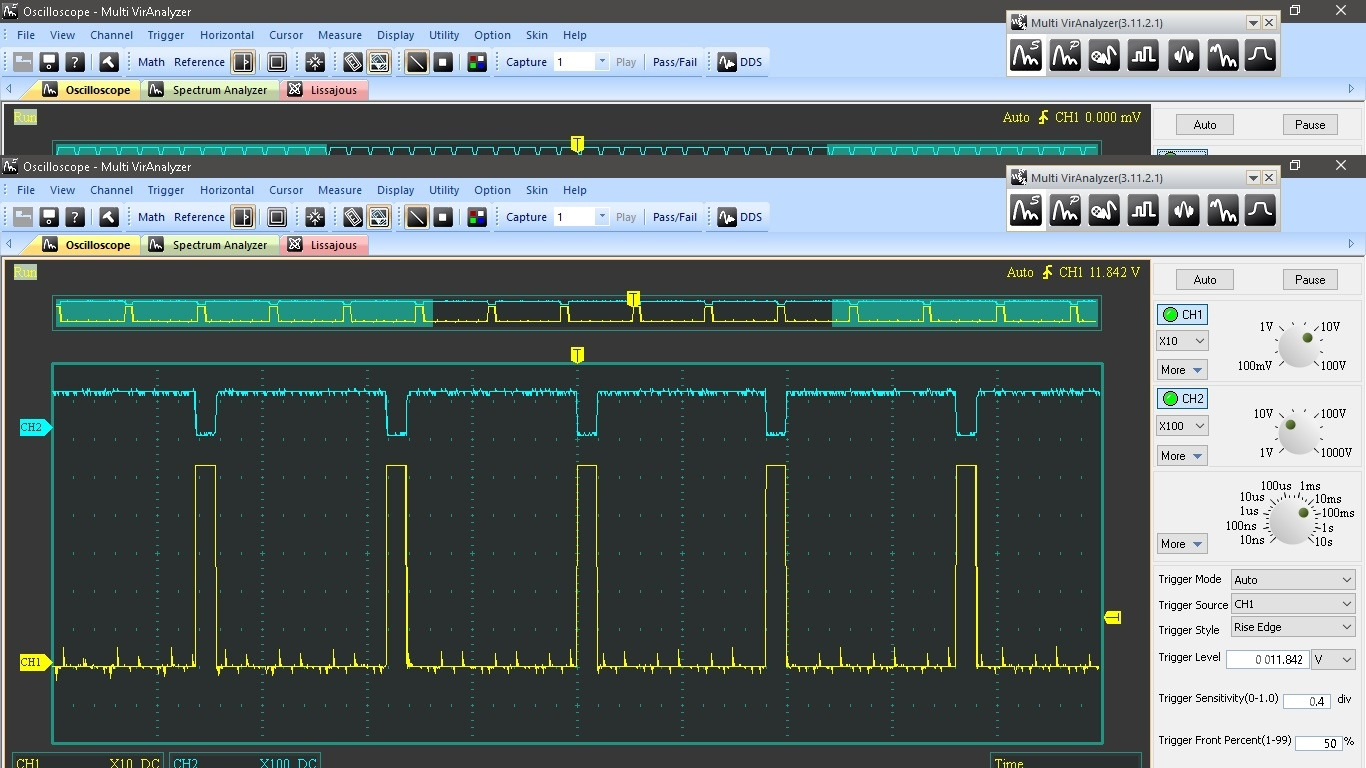Screen dimensions: 1366x768
Task: Open the Trigger Style Rise Edge dropdown
Action: pyautogui.click(x=1293, y=627)
